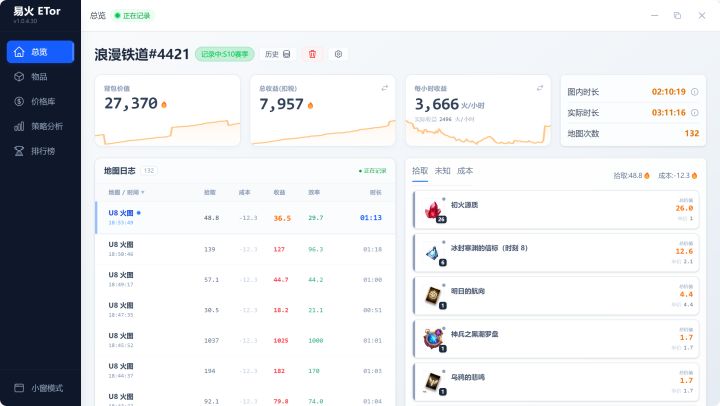
Task: Click the item icon valued at 4.4
Action: tap(433, 296)
